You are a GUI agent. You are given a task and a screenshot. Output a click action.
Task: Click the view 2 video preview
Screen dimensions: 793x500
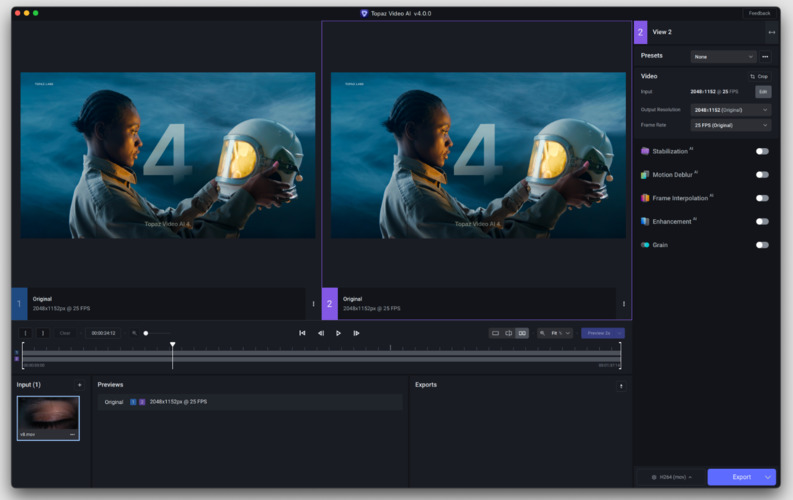click(x=478, y=155)
